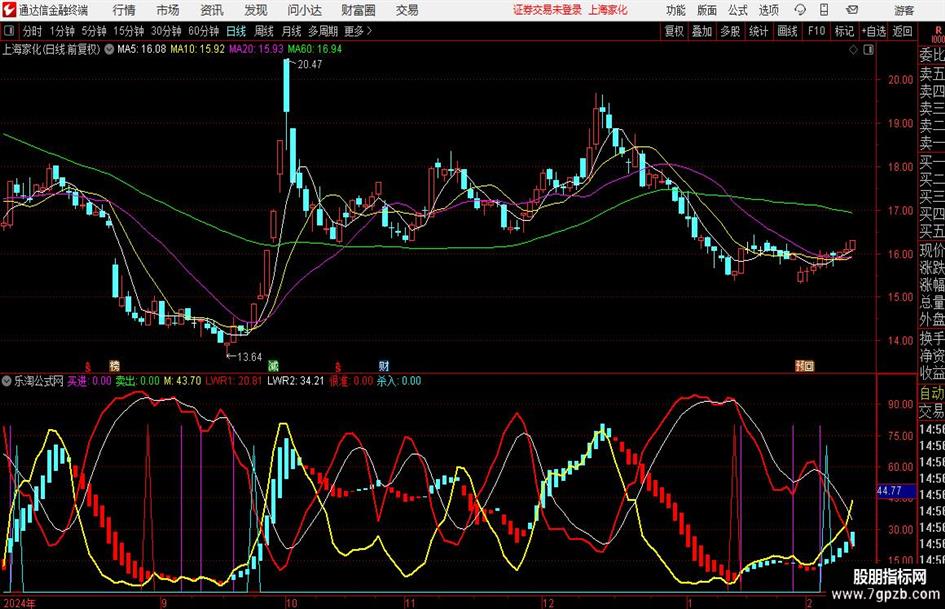Click the LWR2: 34.21 indicator value

(296, 381)
